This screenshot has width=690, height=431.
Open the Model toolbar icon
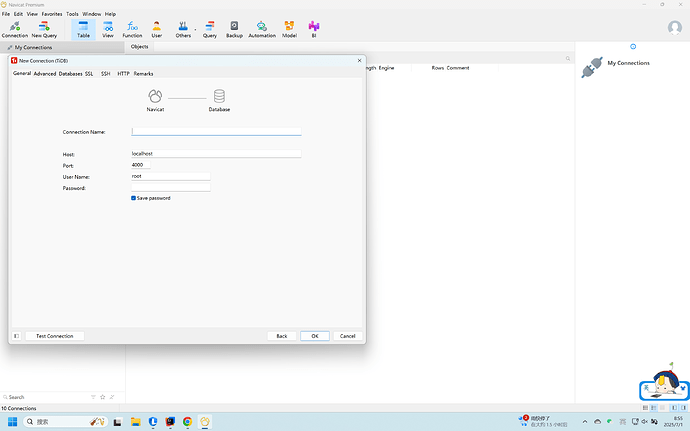289,29
